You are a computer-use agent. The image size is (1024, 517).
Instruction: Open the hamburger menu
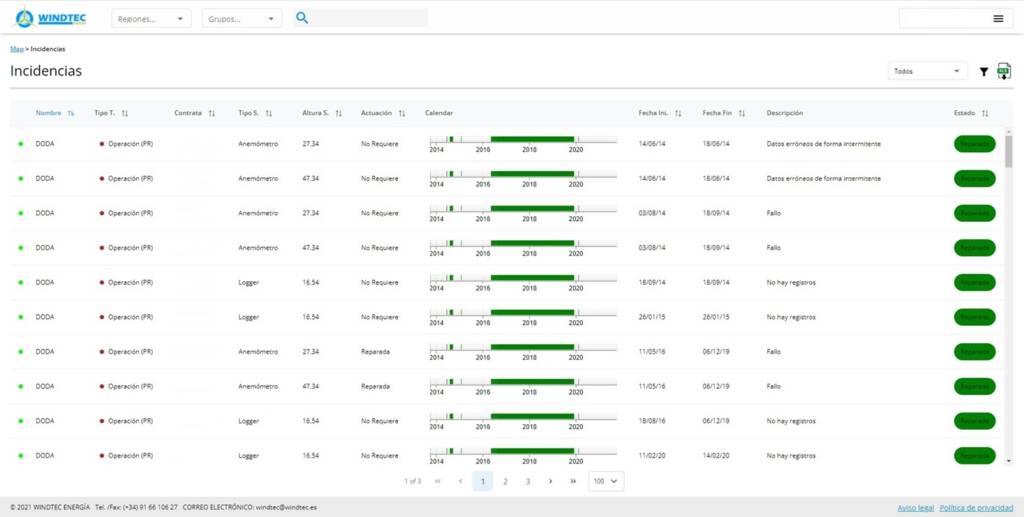(x=997, y=18)
